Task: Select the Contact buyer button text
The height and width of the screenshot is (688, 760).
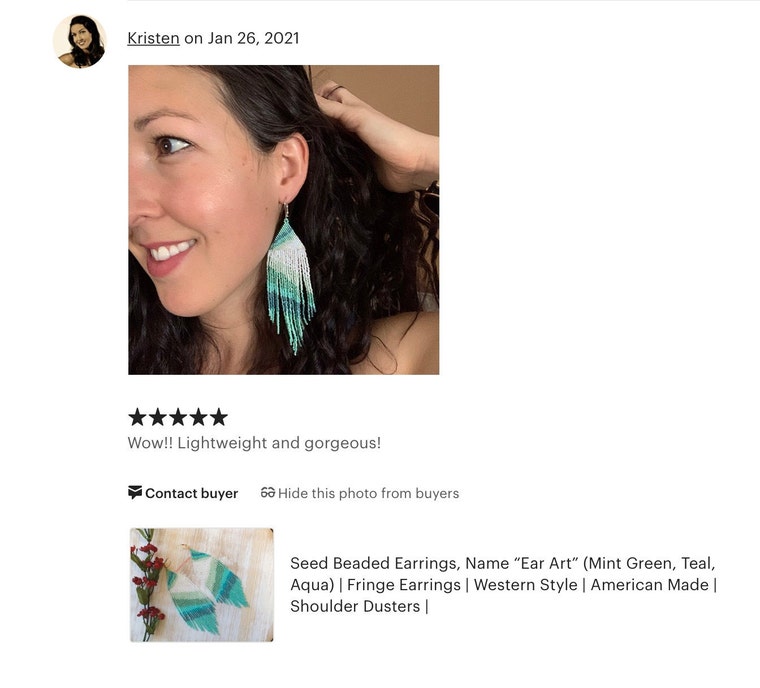Action: (191, 494)
